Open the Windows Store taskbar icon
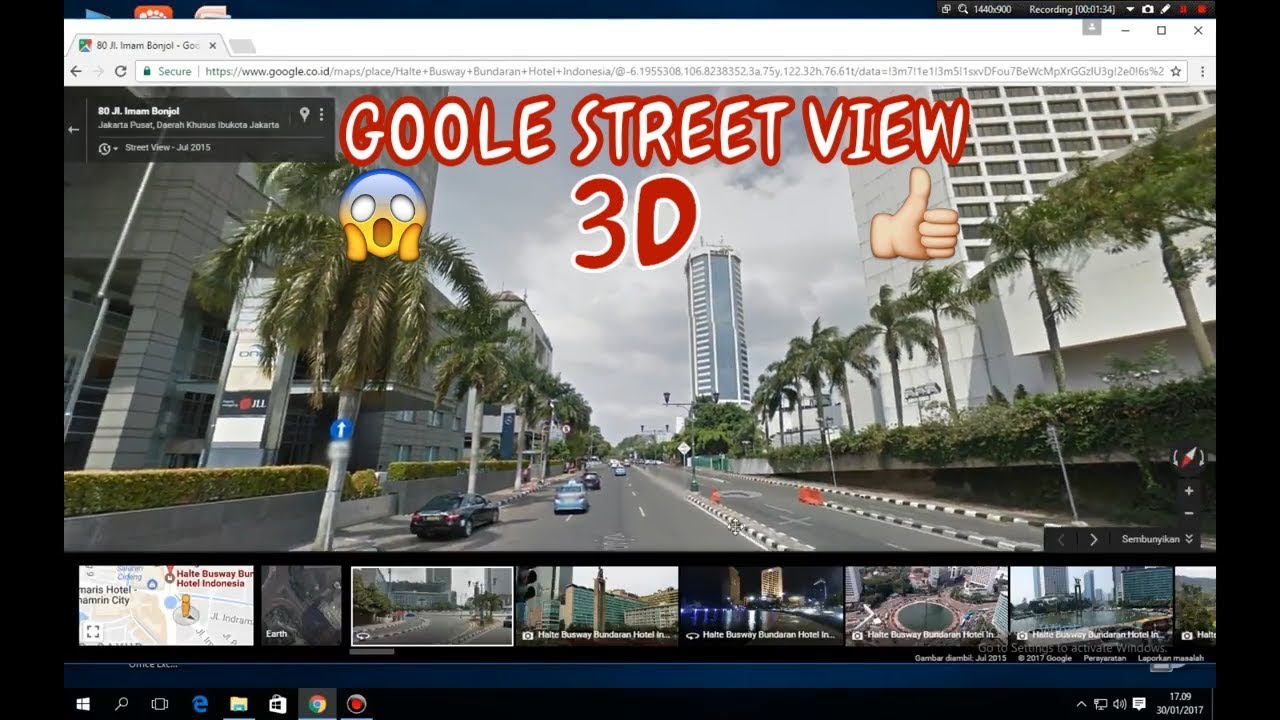The width and height of the screenshot is (1280, 720). (278, 704)
